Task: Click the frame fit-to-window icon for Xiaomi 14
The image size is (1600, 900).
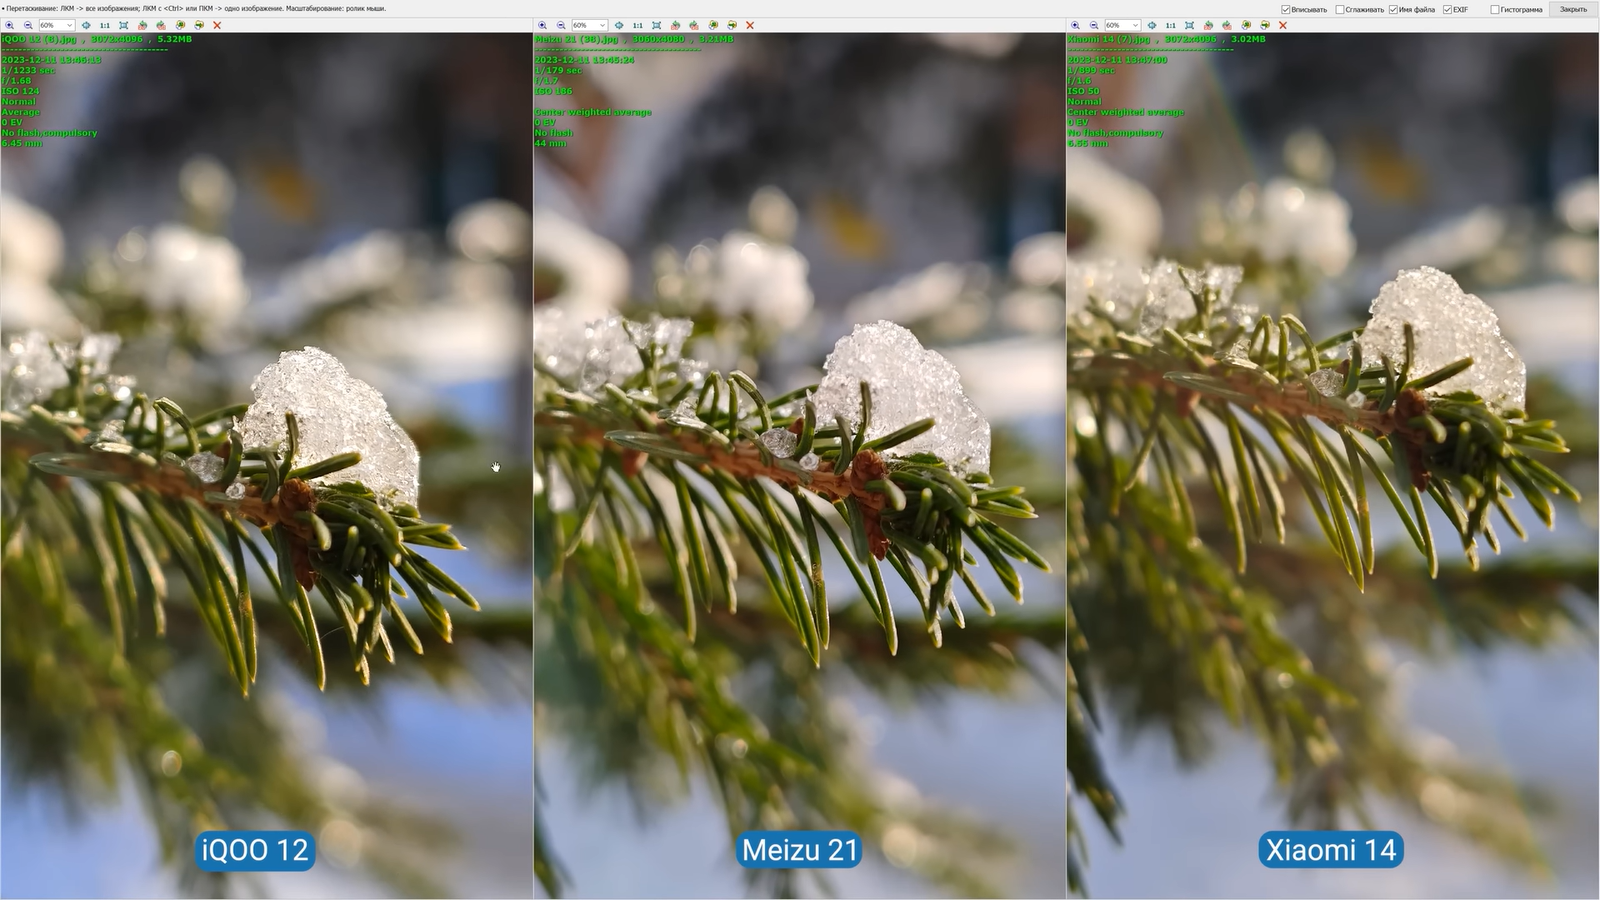Action: [1190, 25]
